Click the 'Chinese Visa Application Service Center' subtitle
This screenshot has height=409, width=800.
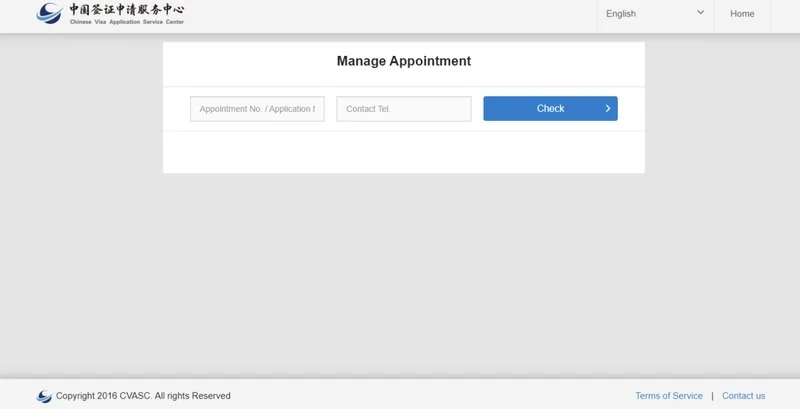(x=126, y=22)
